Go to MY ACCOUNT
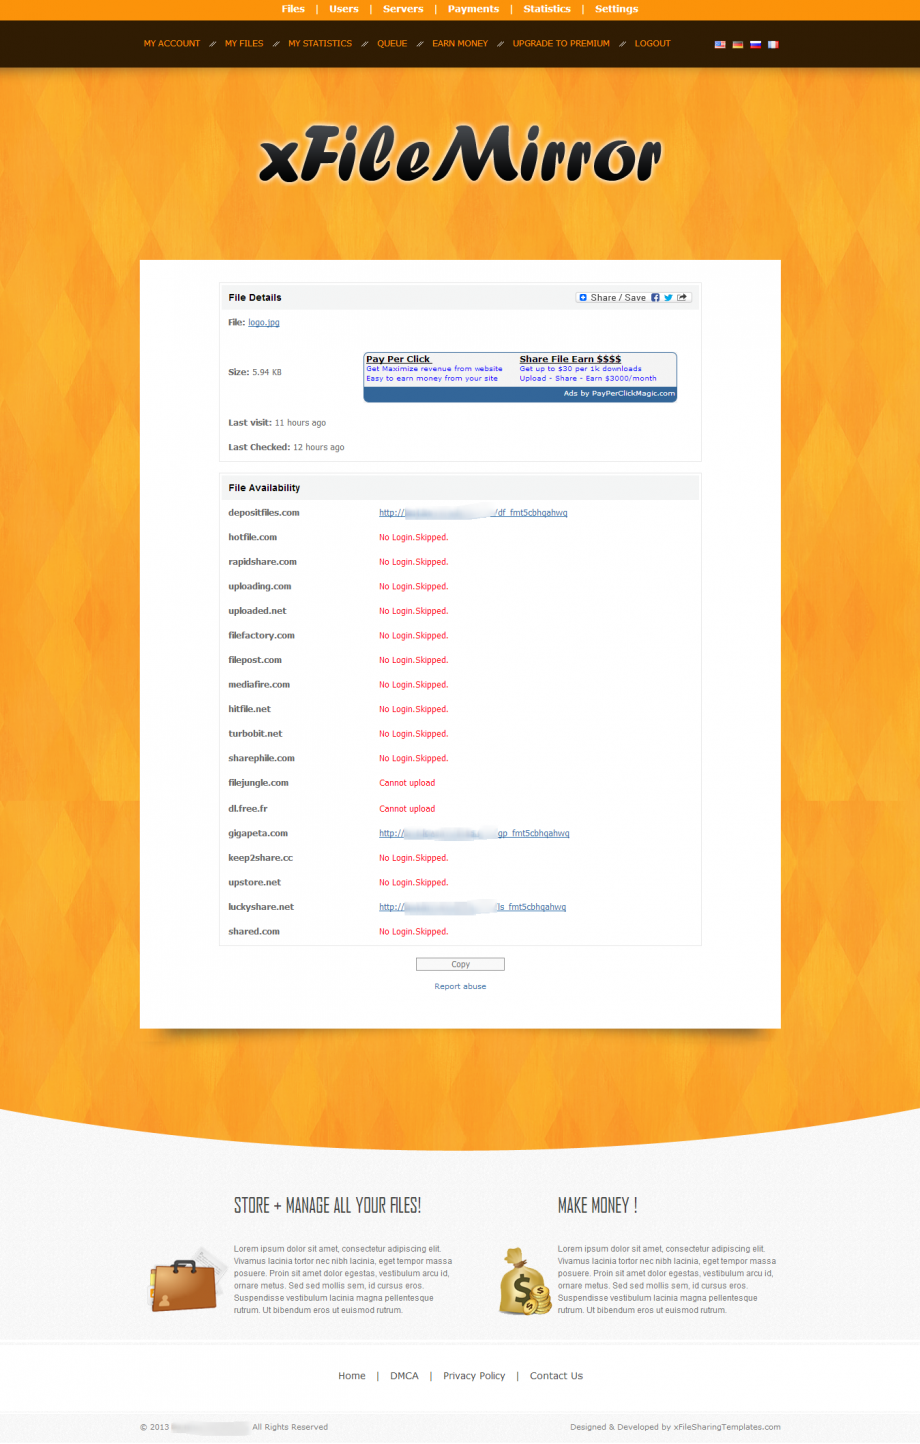The height and width of the screenshot is (1444, 920). 172,44
